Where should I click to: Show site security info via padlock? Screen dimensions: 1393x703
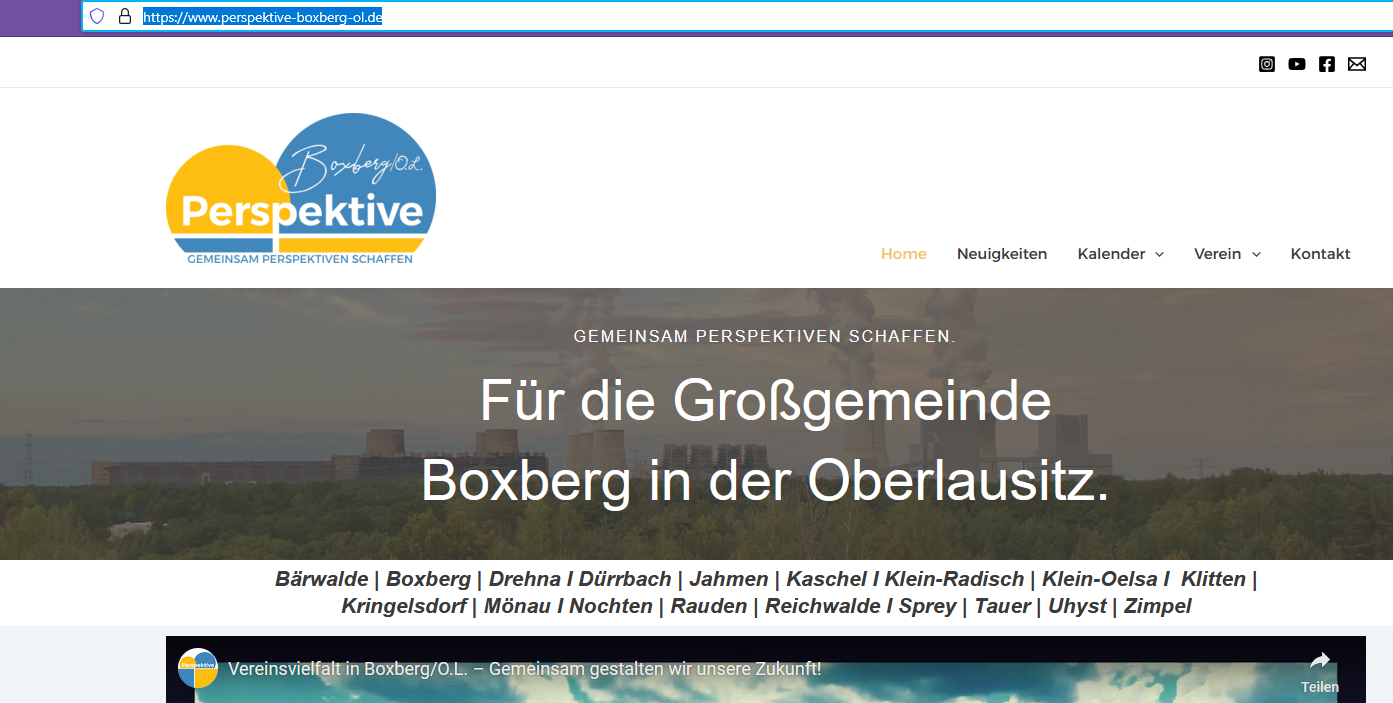pos(125,16)
